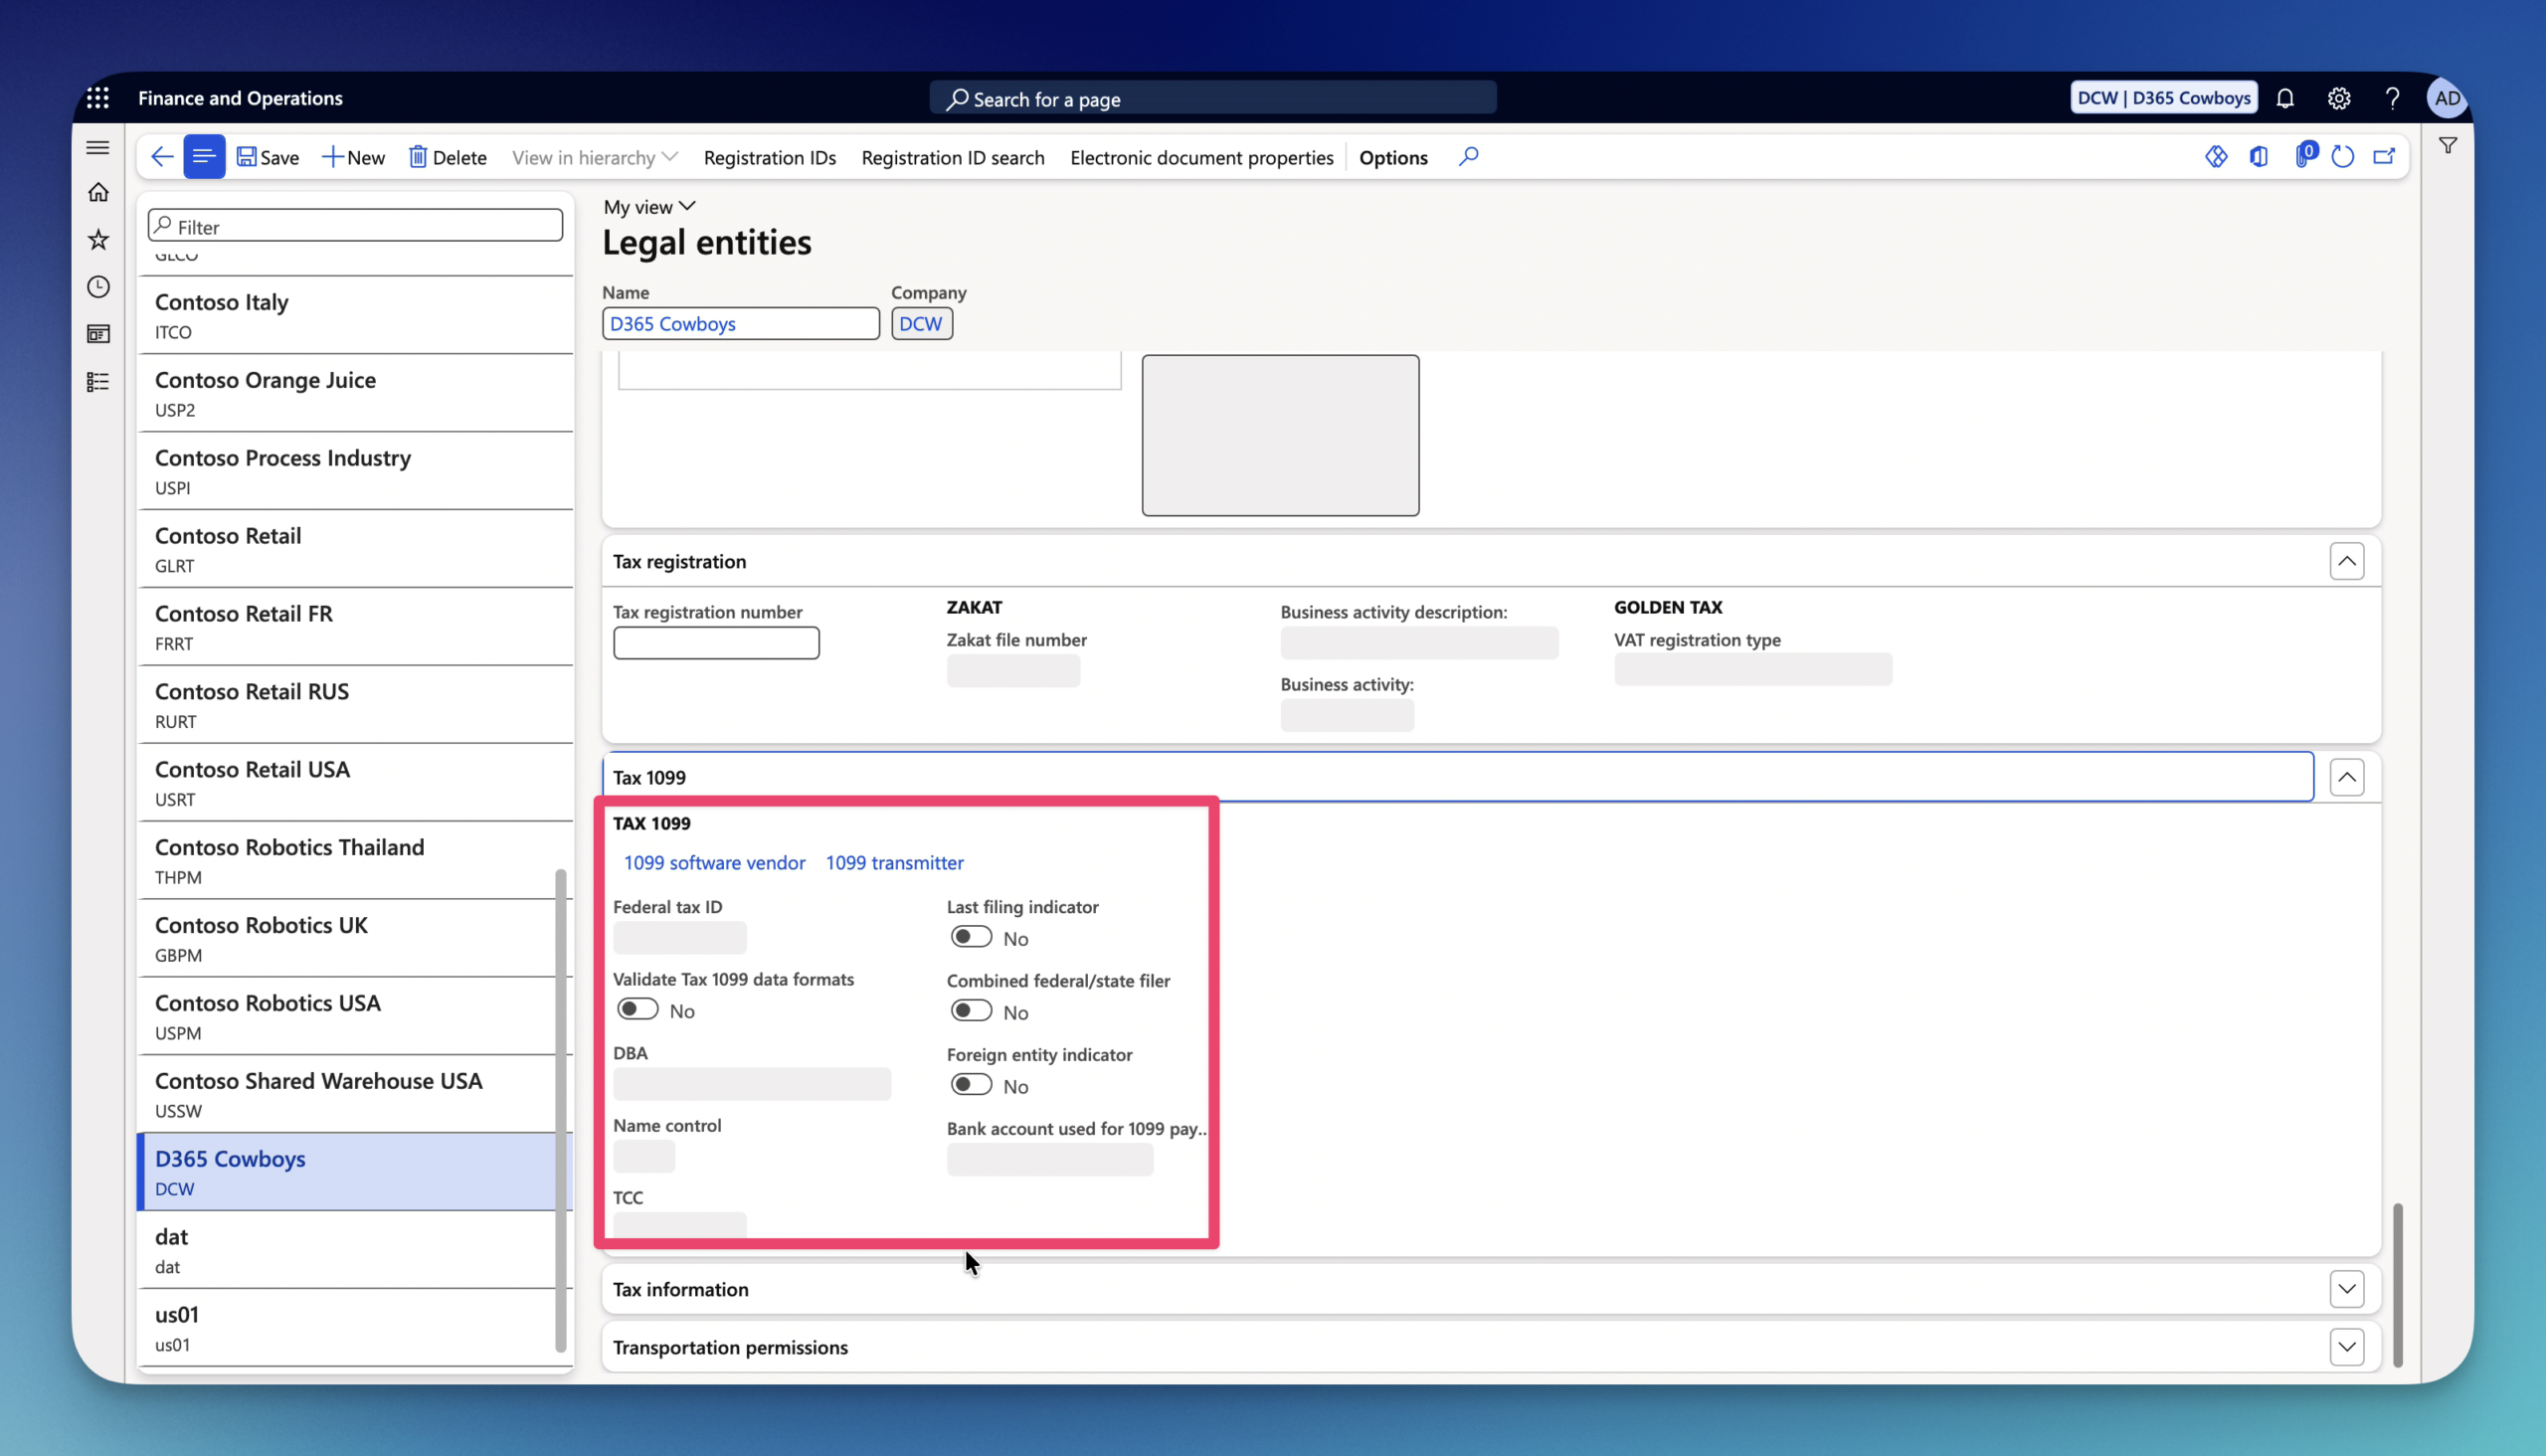Click Registration IDs menu item
The image size is (2546, 1456).
click(x=769, y=157)
